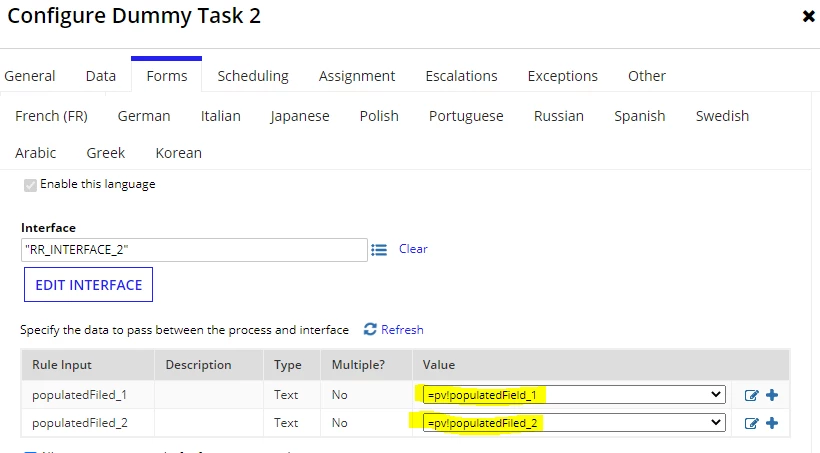Close the Configure Dummy Task 2 dialog

(808, 16)
